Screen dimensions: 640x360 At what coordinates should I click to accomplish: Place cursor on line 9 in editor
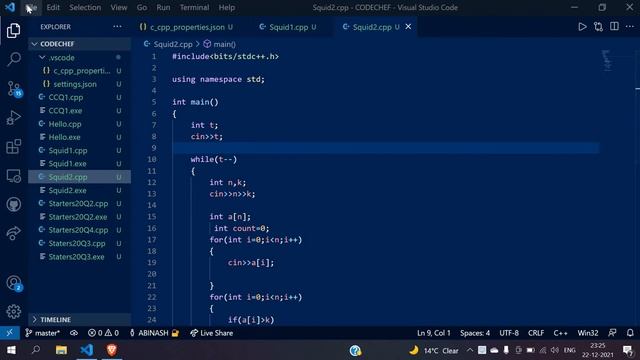(x=386, y=148)
